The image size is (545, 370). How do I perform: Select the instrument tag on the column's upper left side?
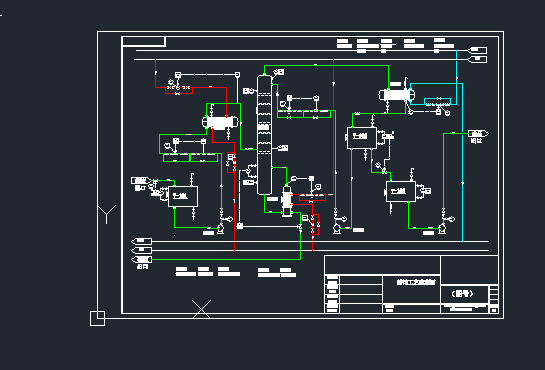(248, 91)
